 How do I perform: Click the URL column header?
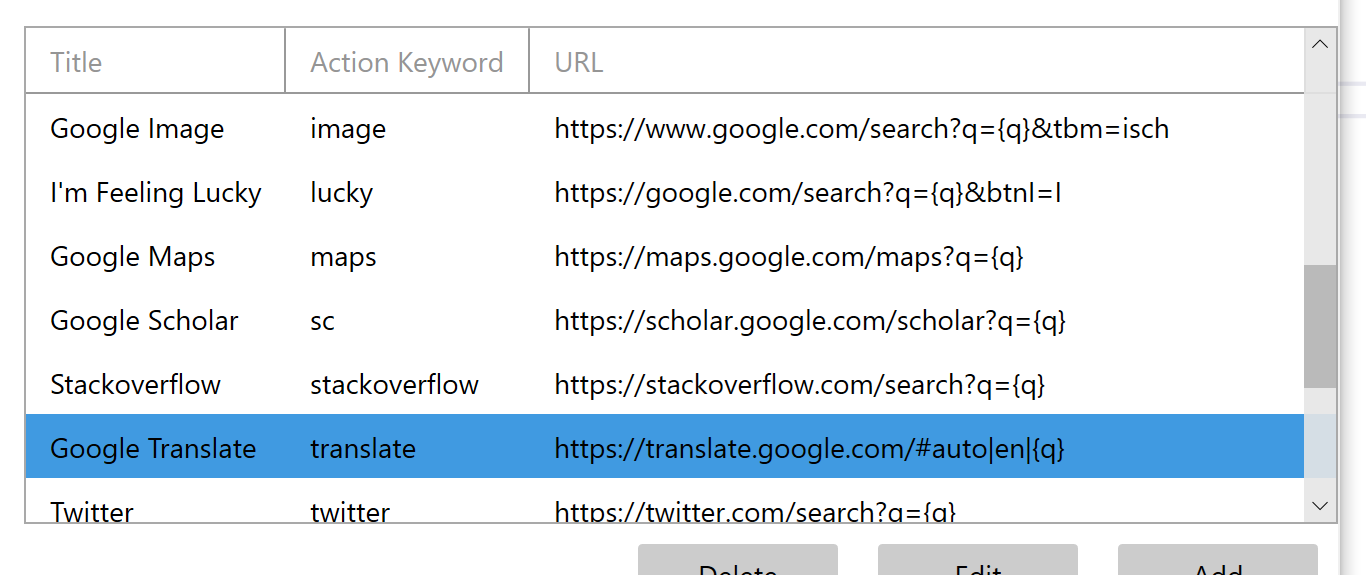click(917, 62)
